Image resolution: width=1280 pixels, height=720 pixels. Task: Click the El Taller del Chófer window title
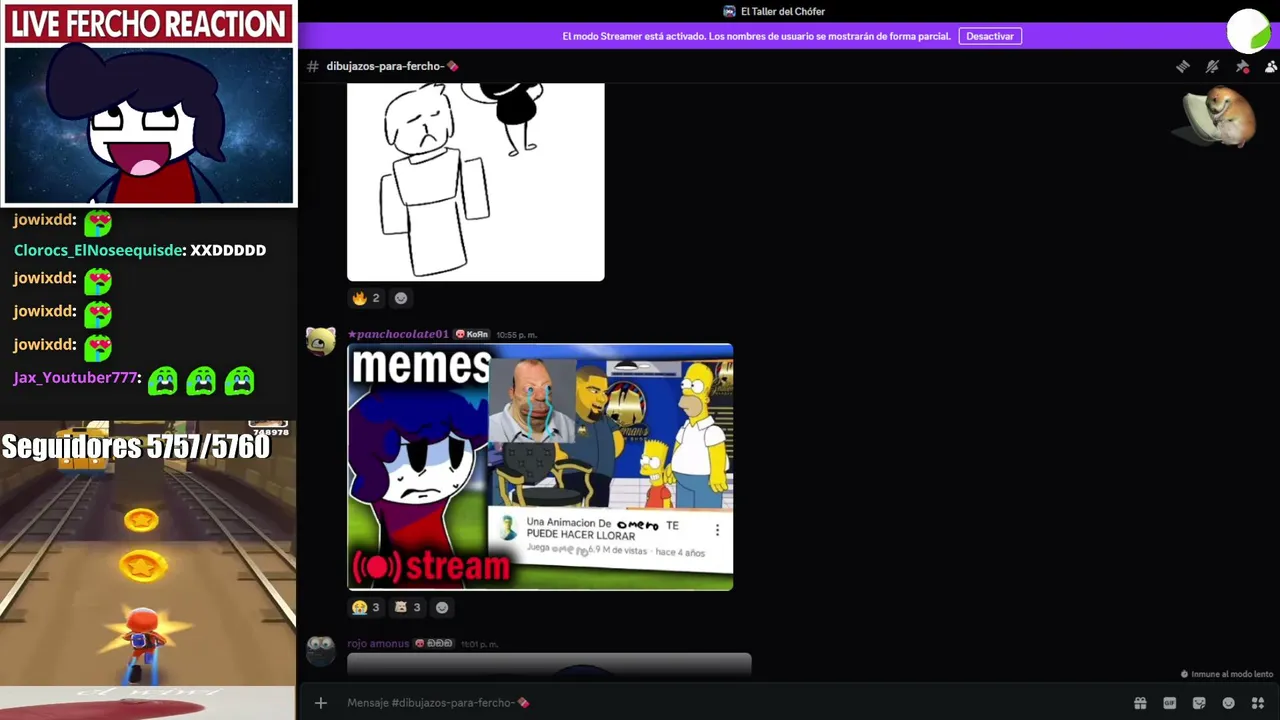click(783, 11)
